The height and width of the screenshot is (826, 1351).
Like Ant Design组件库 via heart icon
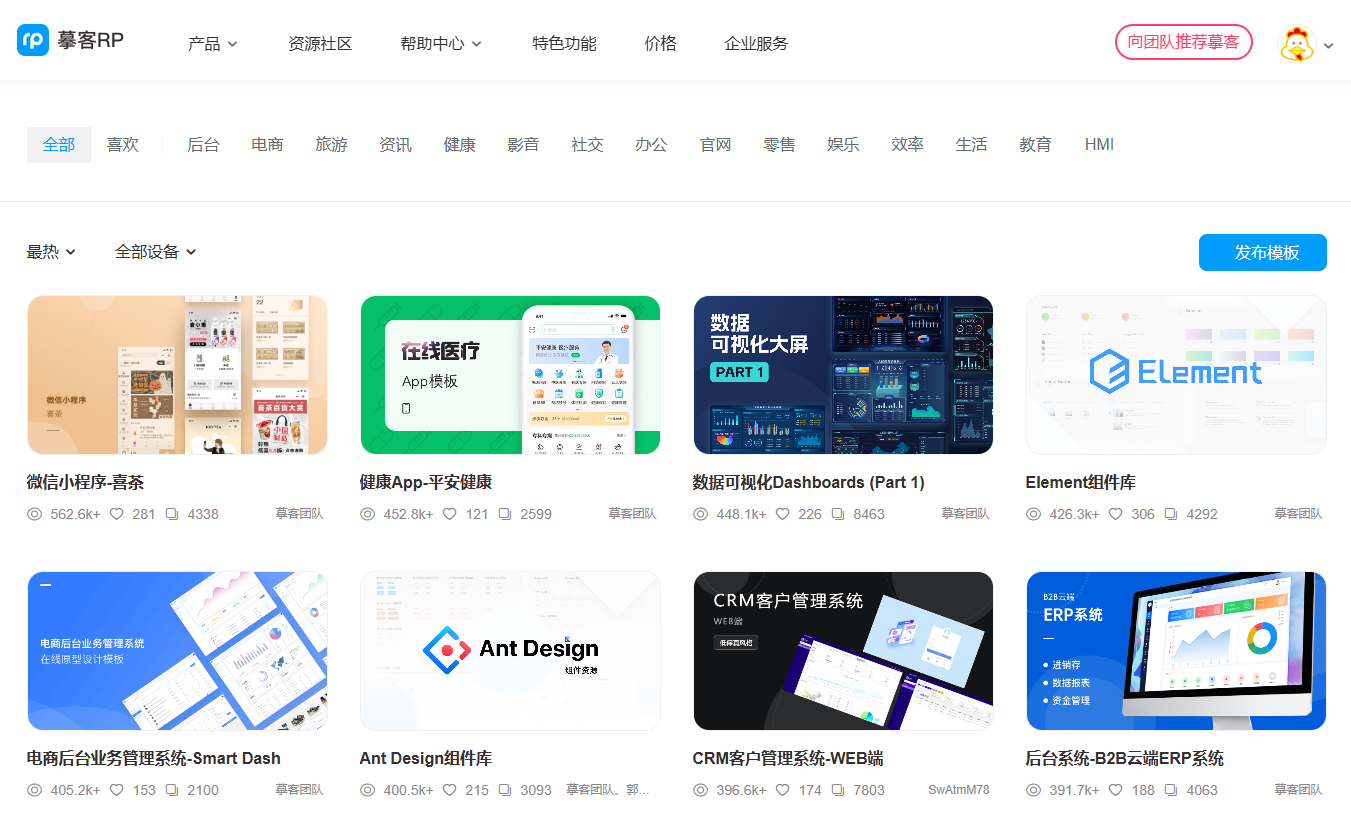[449, 790]
